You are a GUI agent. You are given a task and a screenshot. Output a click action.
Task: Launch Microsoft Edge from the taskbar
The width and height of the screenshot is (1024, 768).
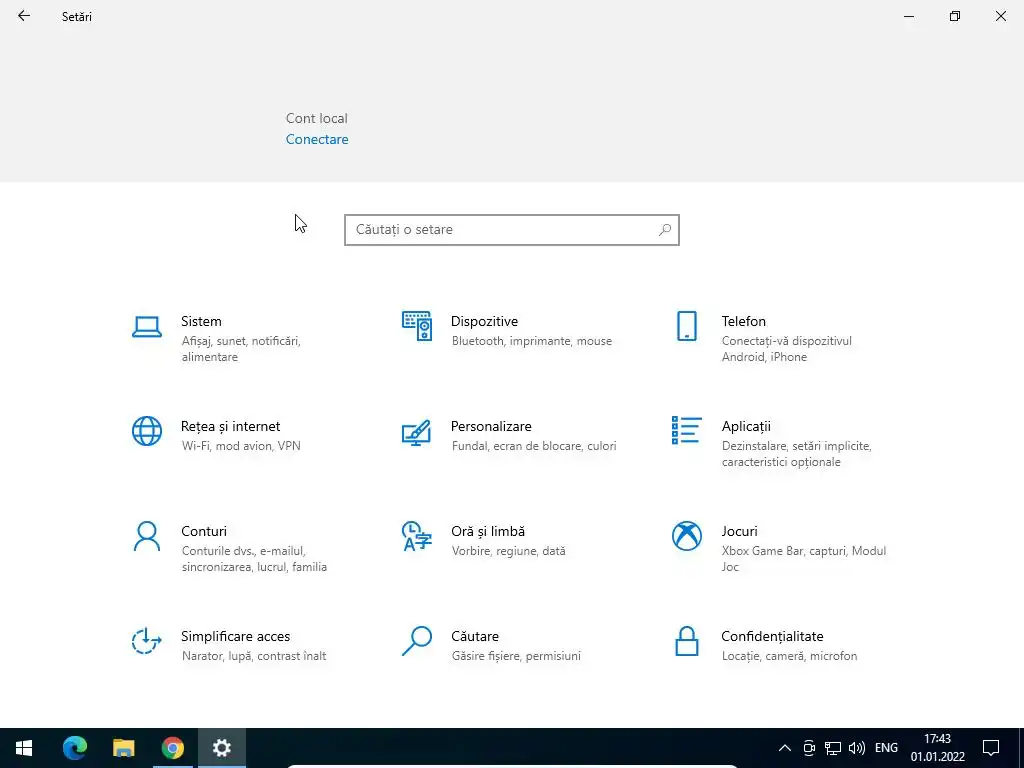tap(74, 748)
